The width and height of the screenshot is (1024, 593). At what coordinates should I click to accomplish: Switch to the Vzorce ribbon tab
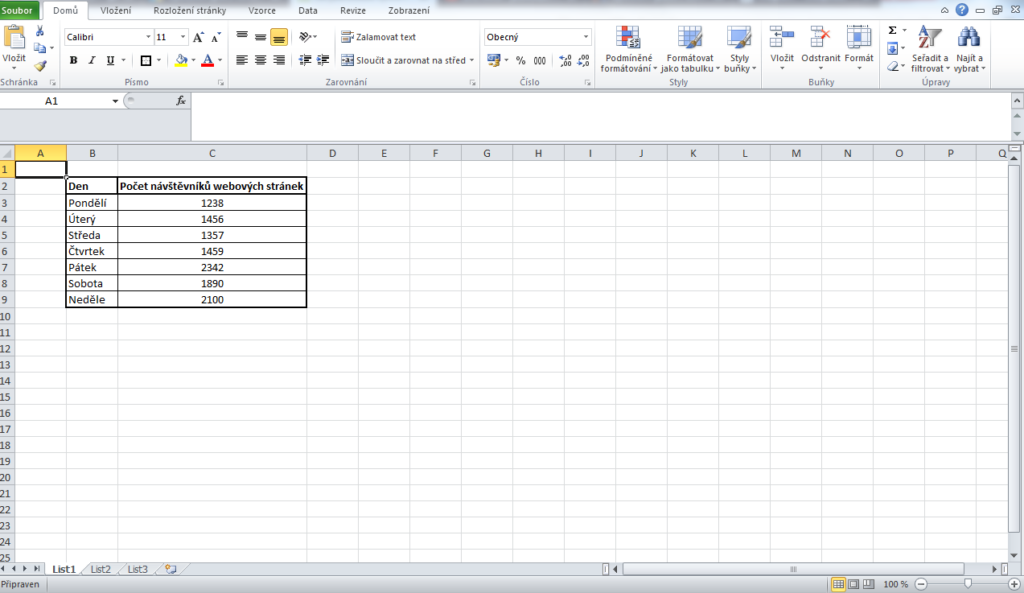pyautogui.click(x=262, y=10)
